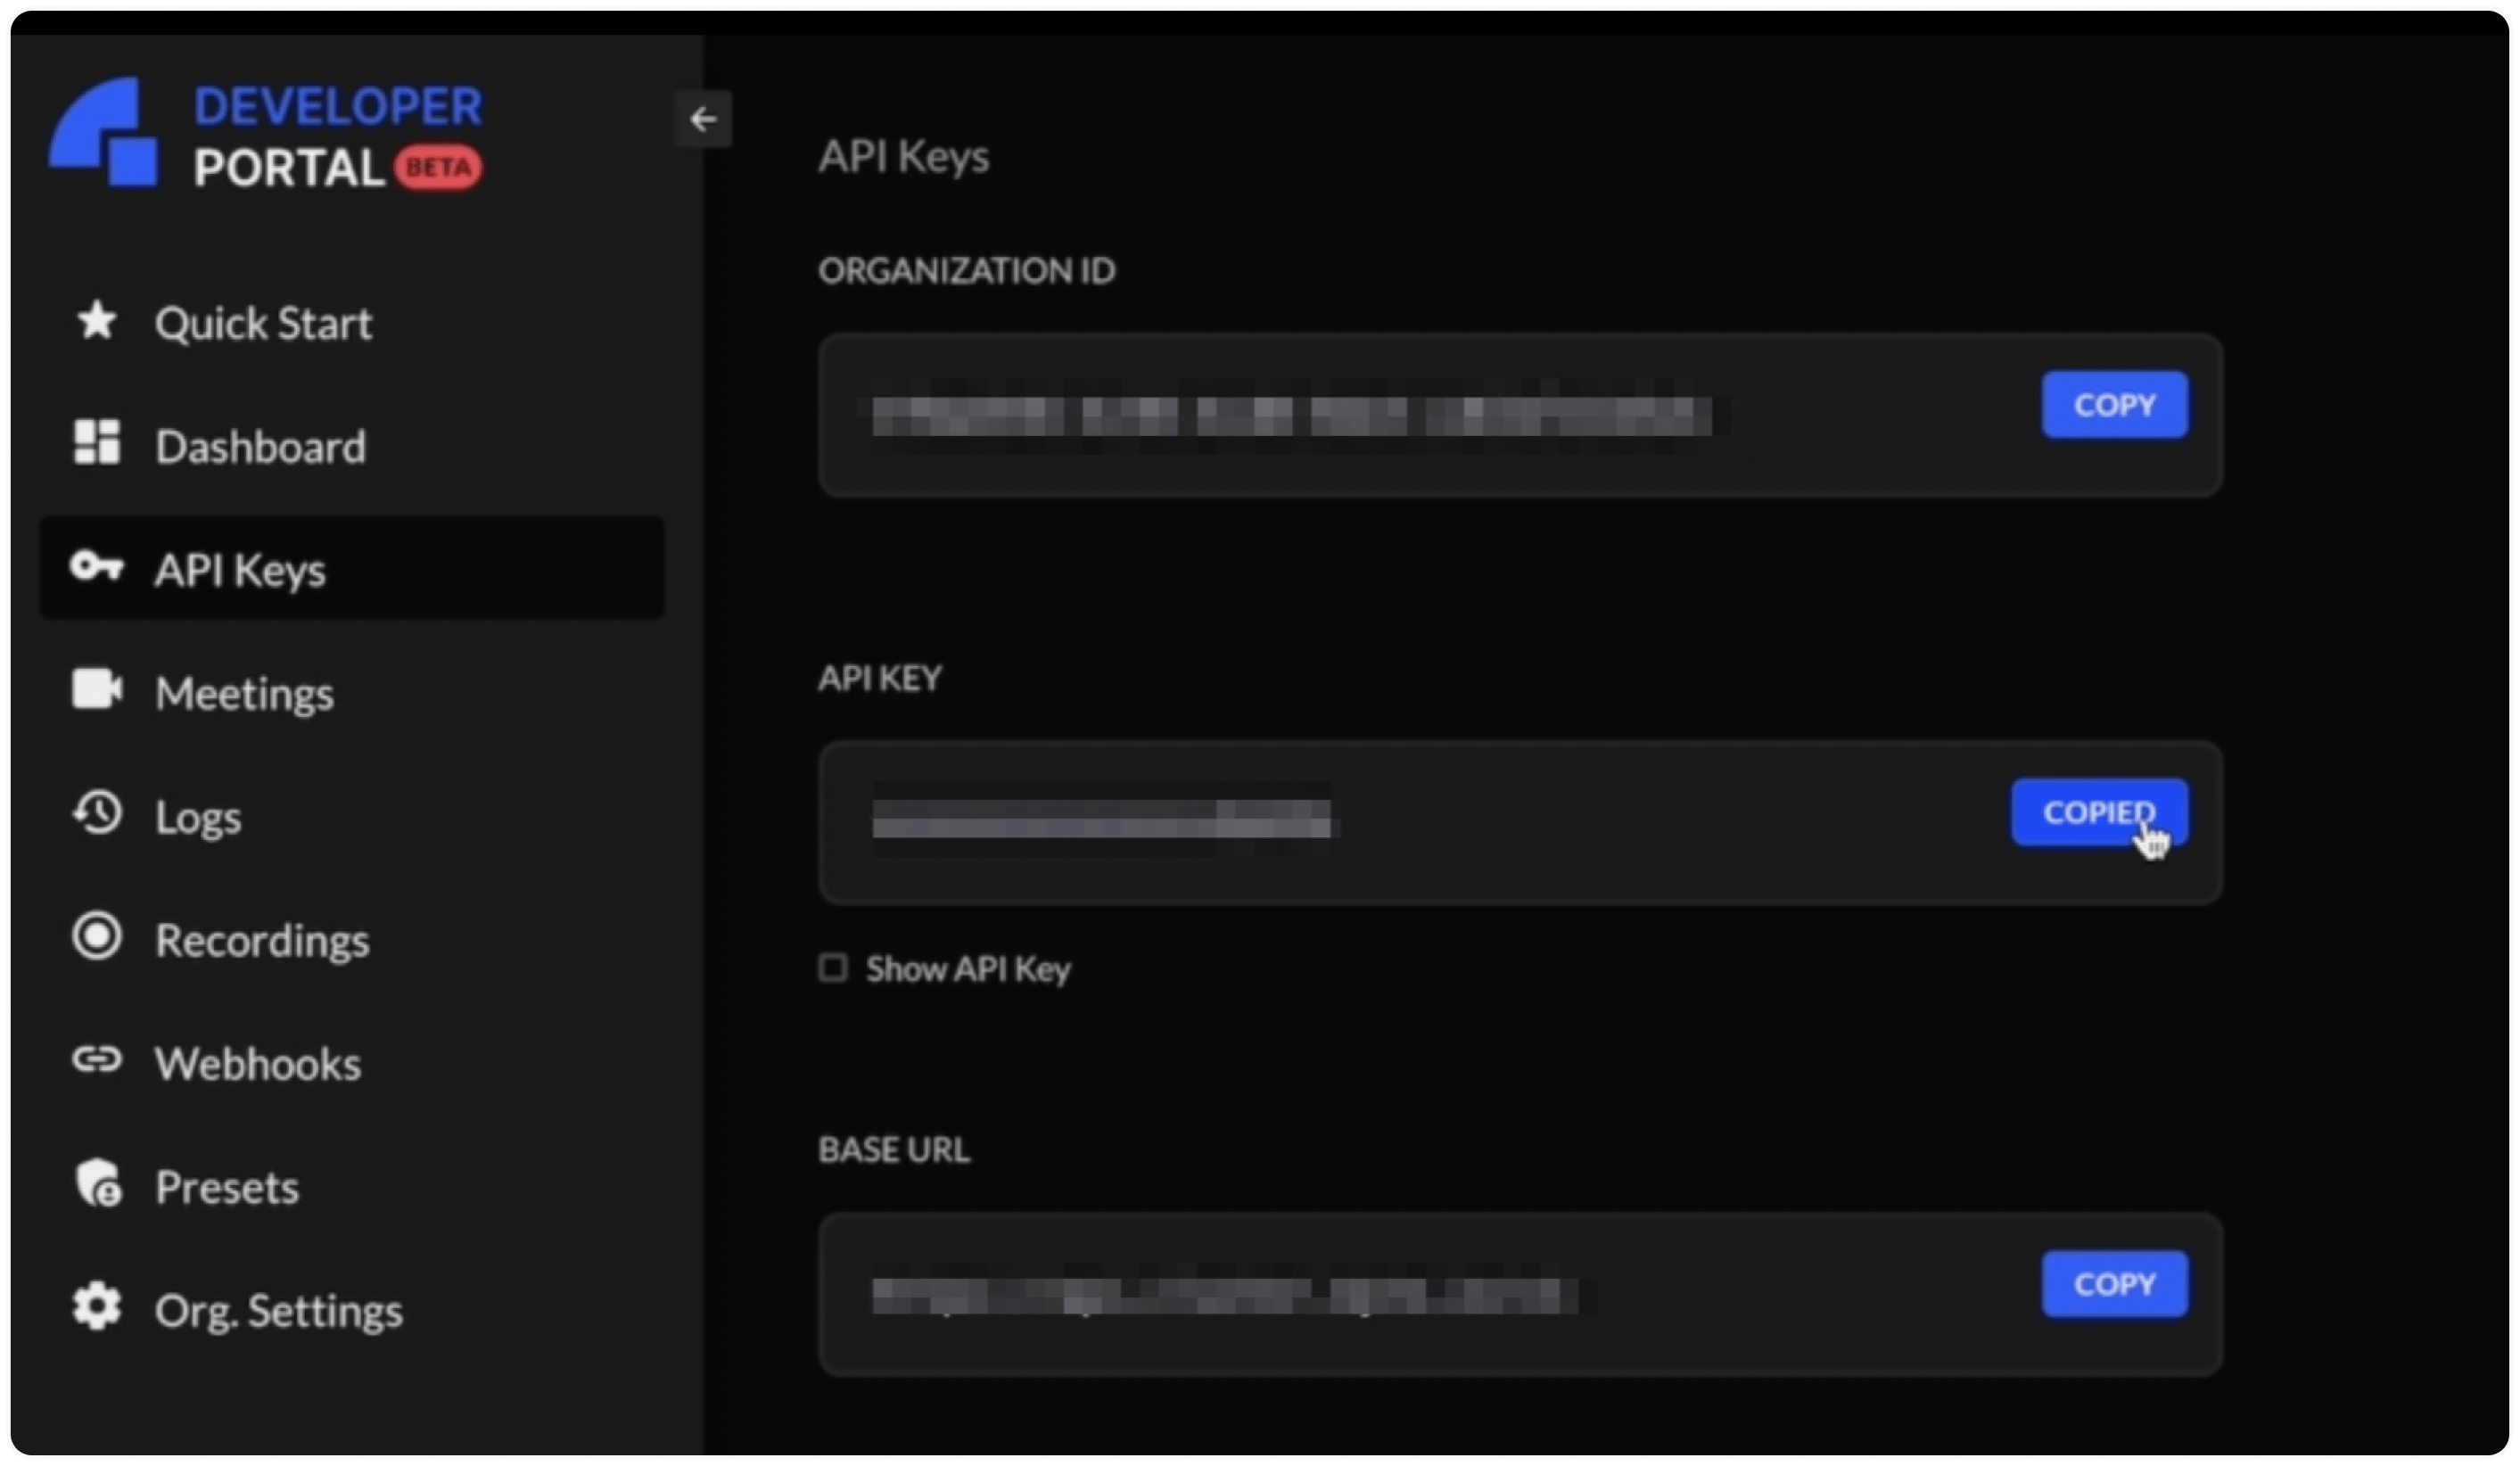Screen dimensions: 2520x1466
Task: Enable API Key visibility toggle
Action: [833, 968]
